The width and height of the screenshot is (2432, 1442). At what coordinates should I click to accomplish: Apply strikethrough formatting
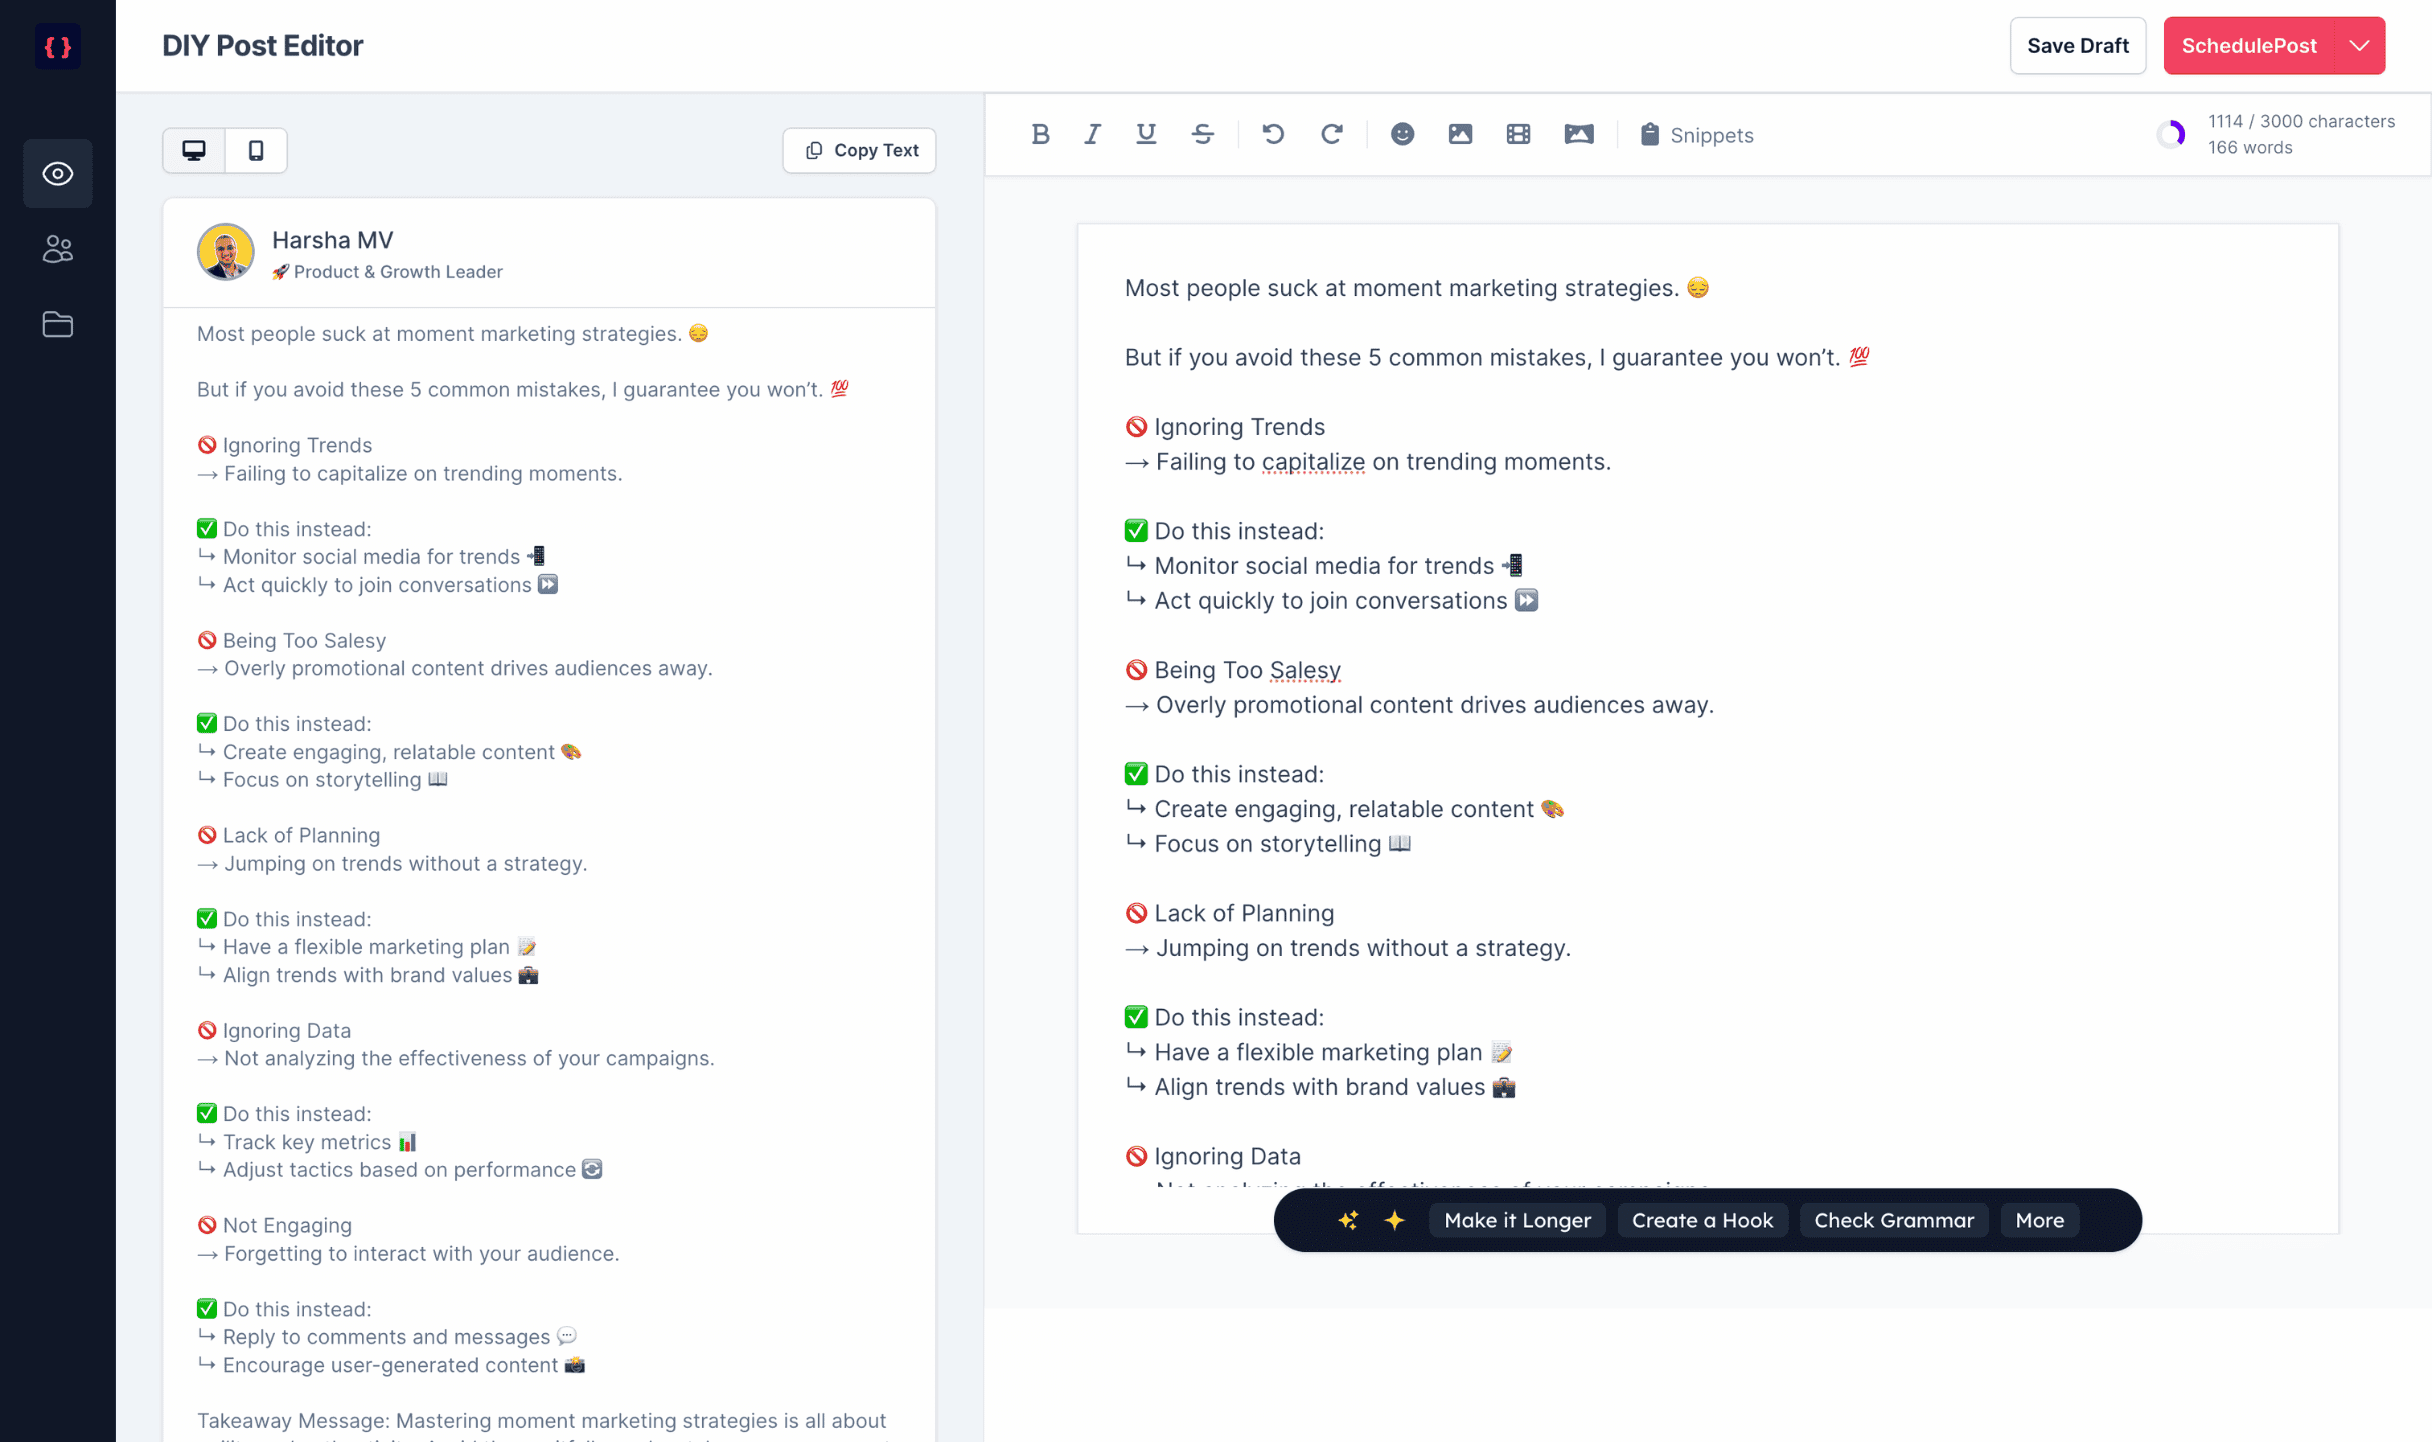(x=1203, y=134)
